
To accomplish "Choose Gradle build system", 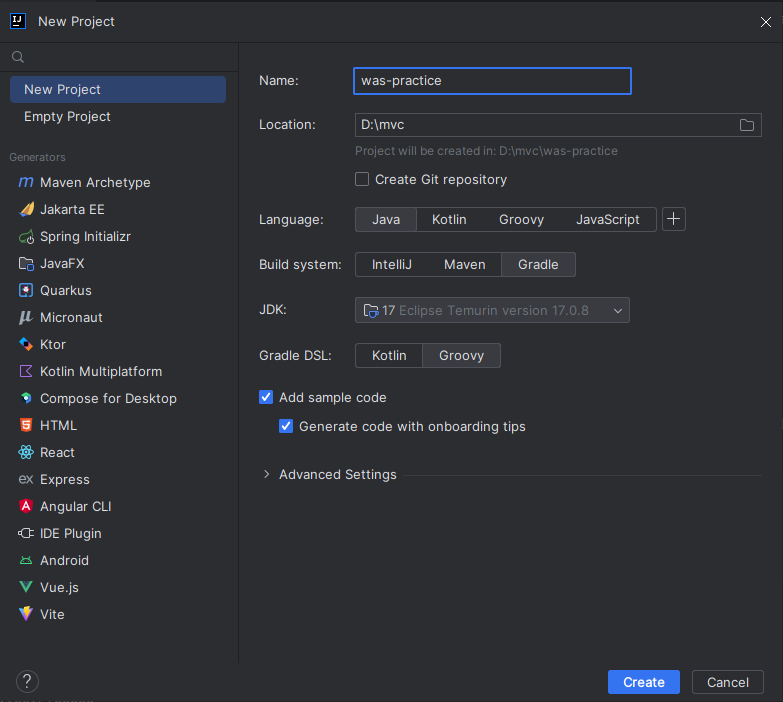I will pyautogui.click(x=538, y=265).
